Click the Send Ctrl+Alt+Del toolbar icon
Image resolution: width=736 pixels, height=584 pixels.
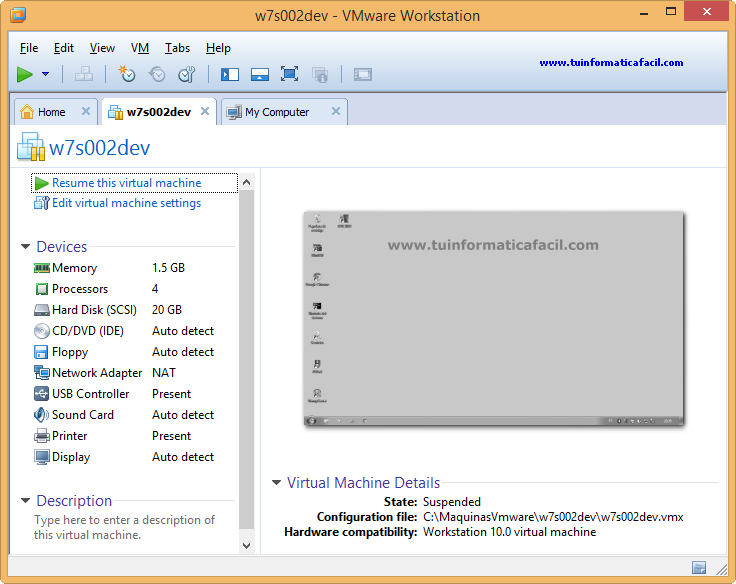pyautogui.click(x=84, y=74)
